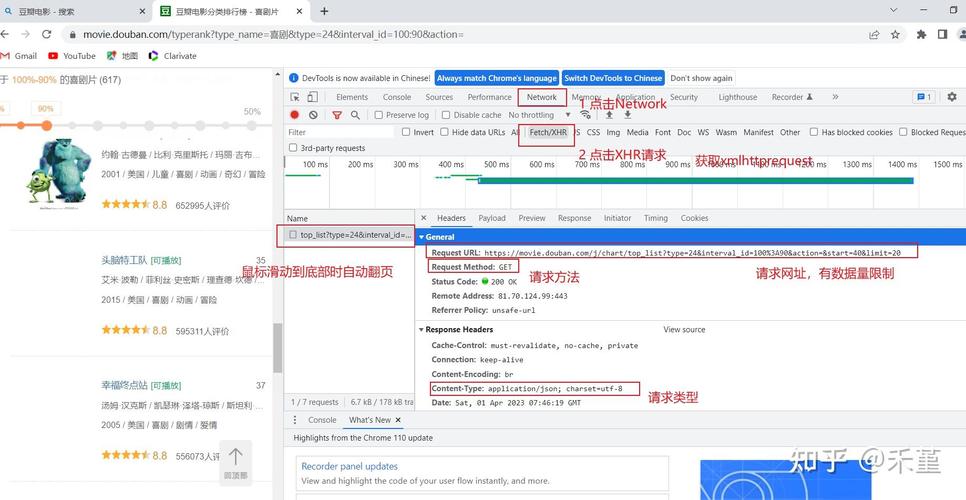Open the Cookies tab
The width and height of the screenshot is (966, 500).
coord(694,218)
